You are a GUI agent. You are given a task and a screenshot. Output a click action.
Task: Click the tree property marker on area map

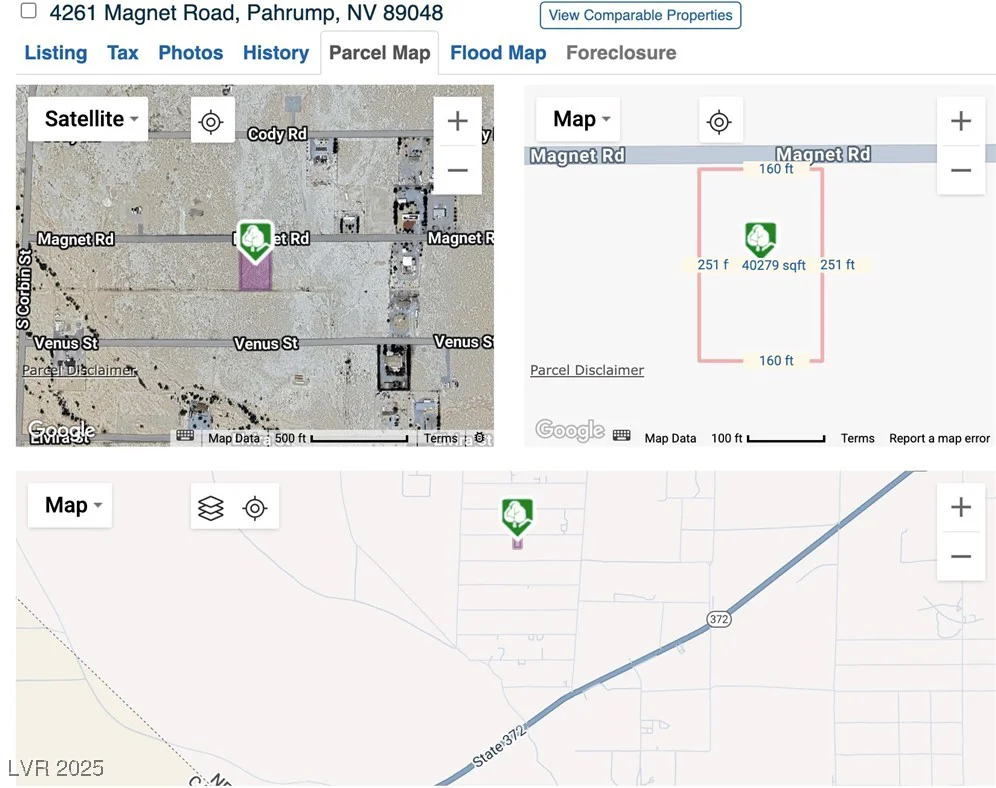518,517
